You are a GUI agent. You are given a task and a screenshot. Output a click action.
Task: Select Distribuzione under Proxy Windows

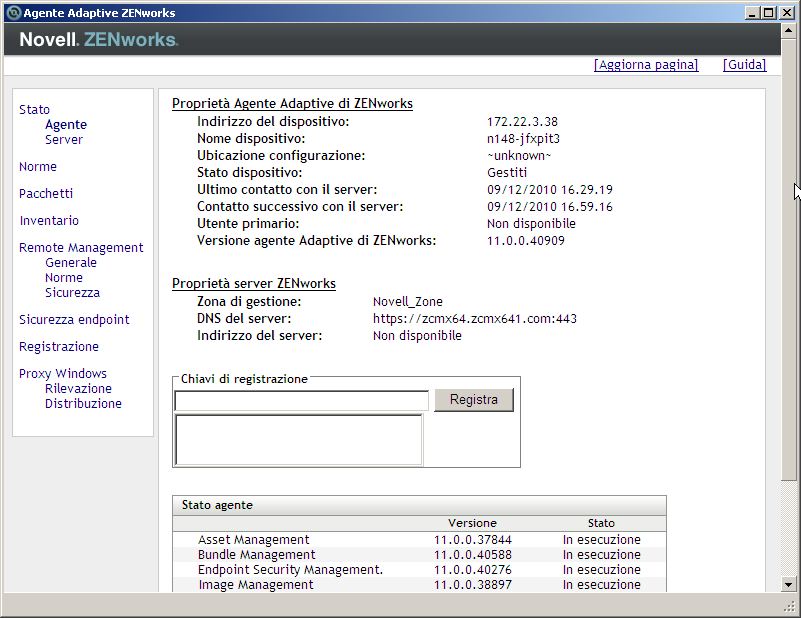(83, 403)
